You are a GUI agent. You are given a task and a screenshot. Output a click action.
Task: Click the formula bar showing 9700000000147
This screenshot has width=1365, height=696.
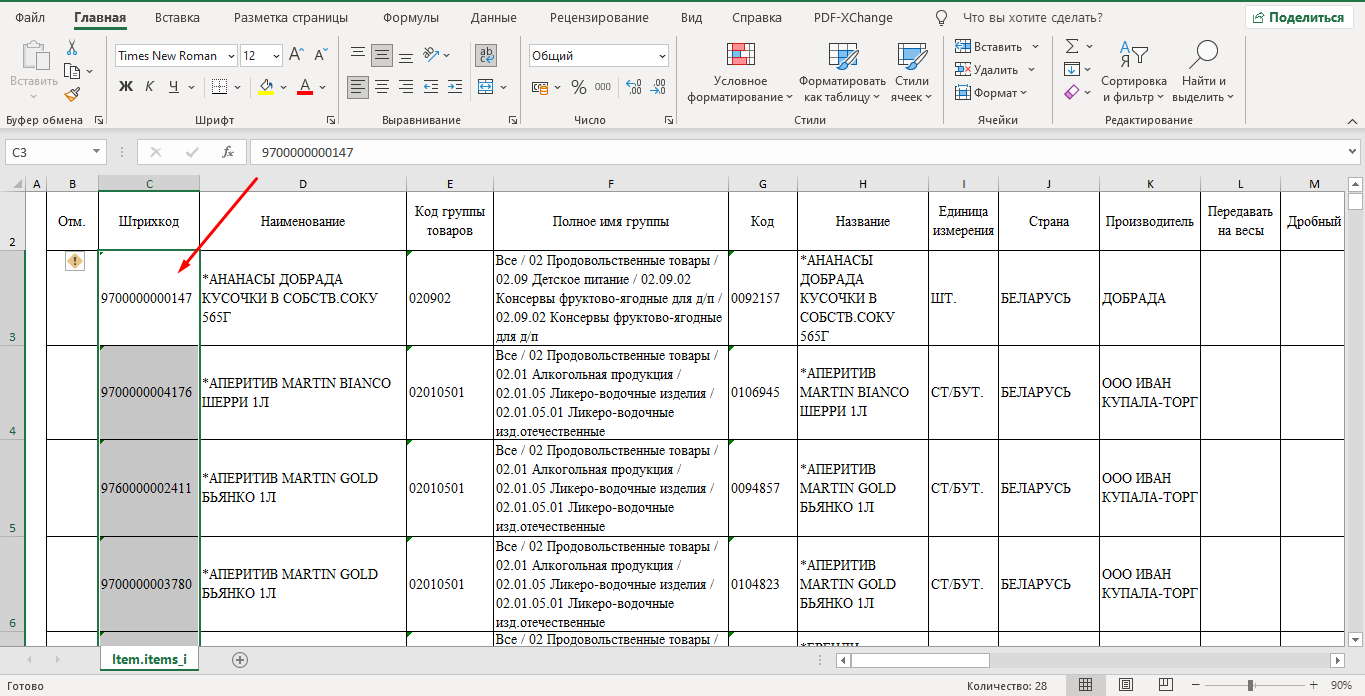click(x=800, y=152)
